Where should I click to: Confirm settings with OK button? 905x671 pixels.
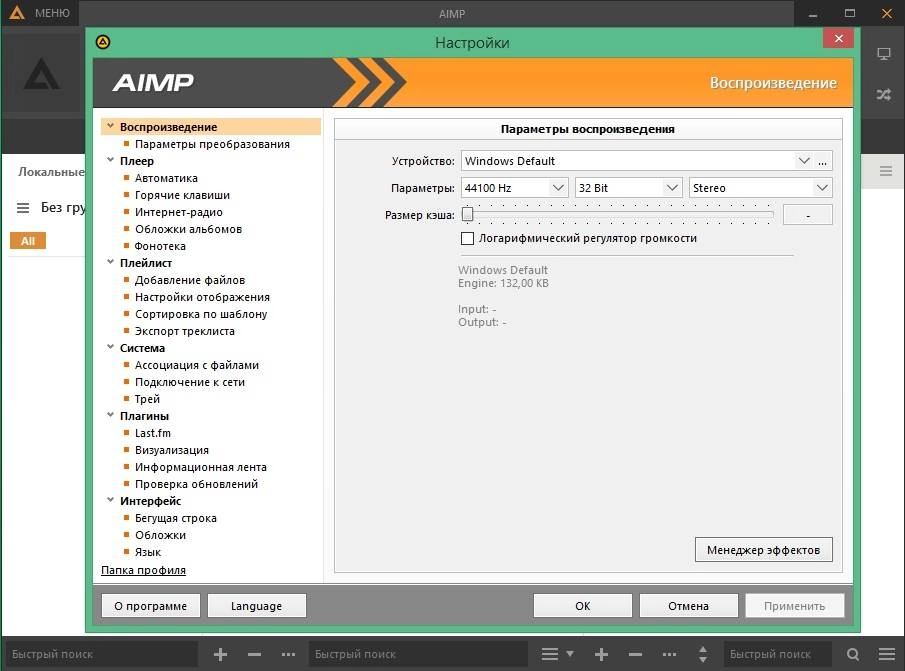[582, 606]
